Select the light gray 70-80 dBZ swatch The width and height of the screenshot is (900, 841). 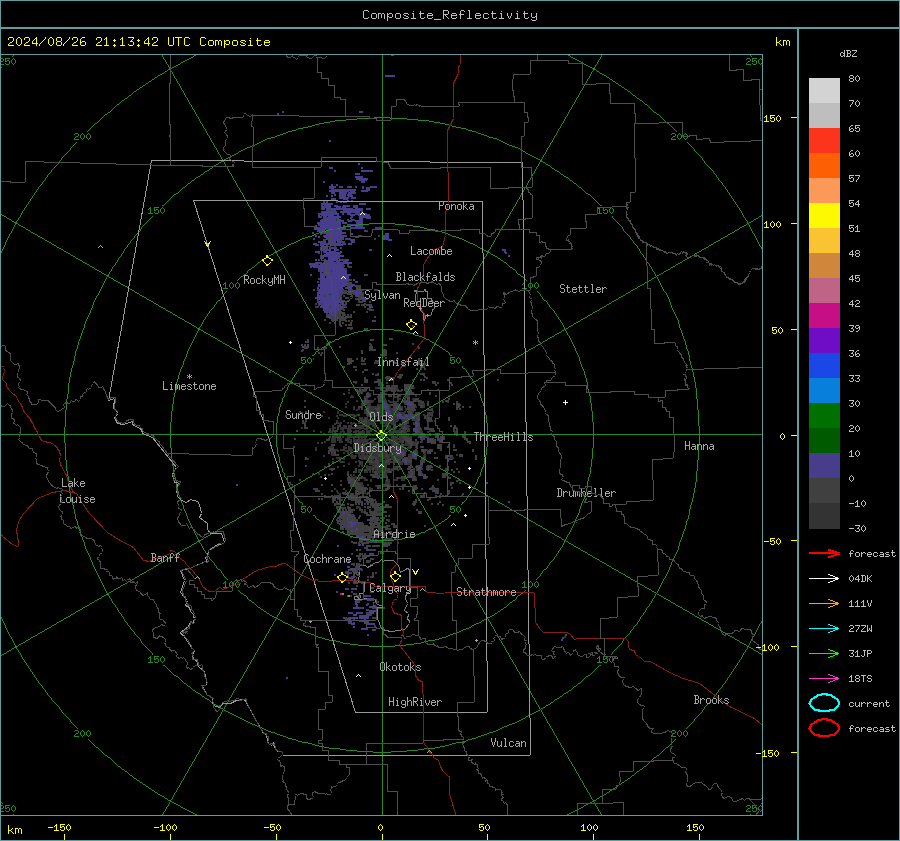point(824,90)
